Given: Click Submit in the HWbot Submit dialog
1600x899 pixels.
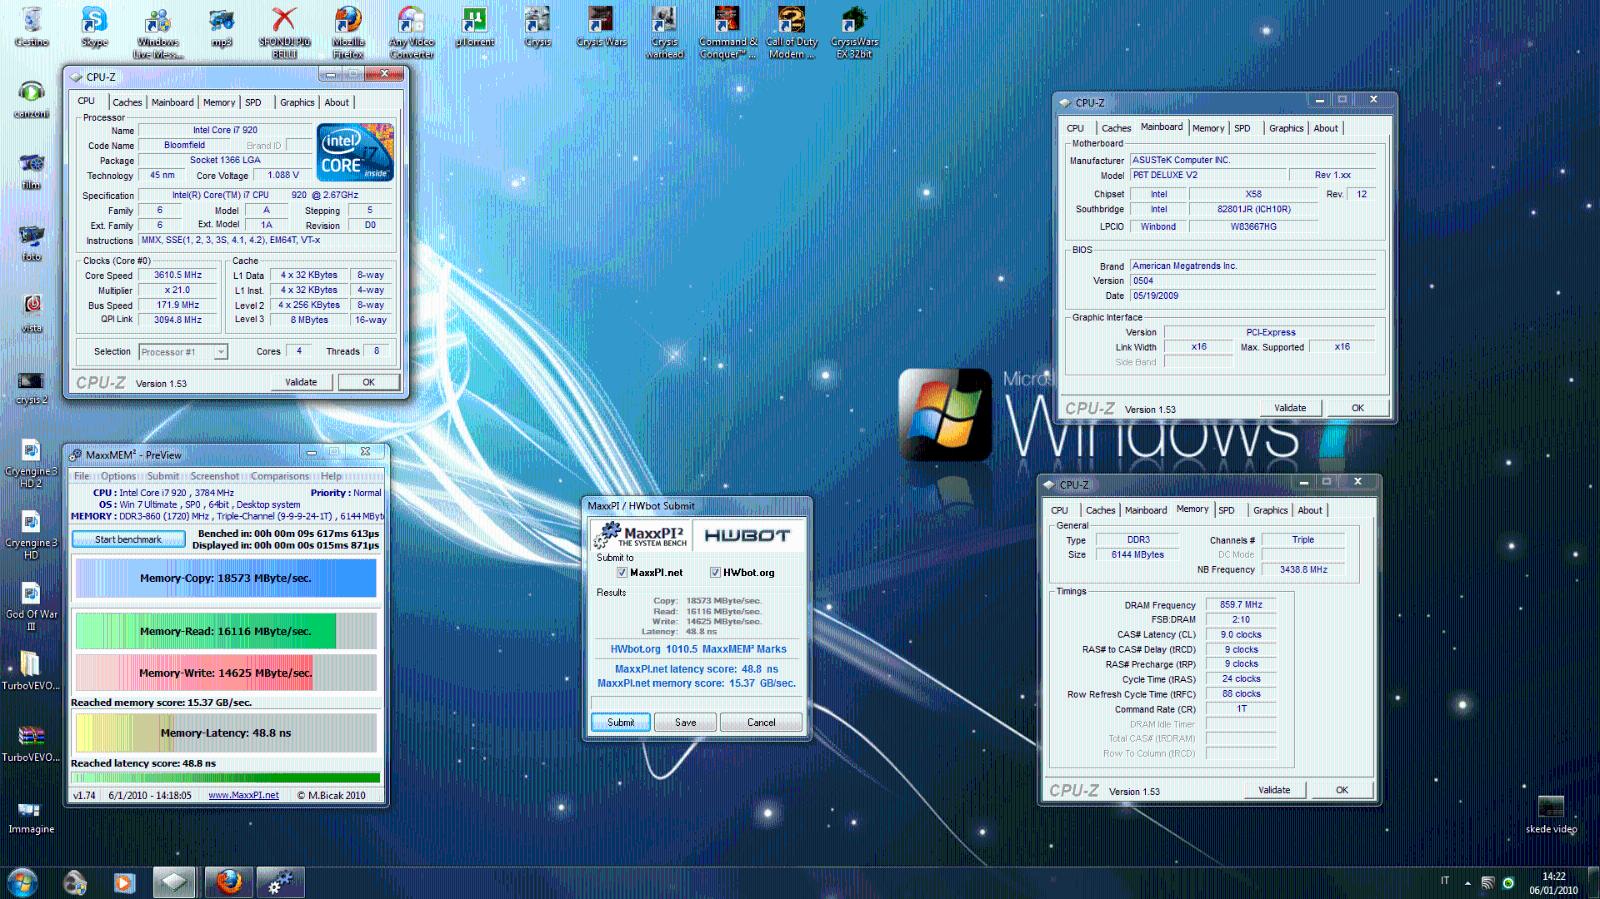Looking at the screenshot, I should point(620,722).
